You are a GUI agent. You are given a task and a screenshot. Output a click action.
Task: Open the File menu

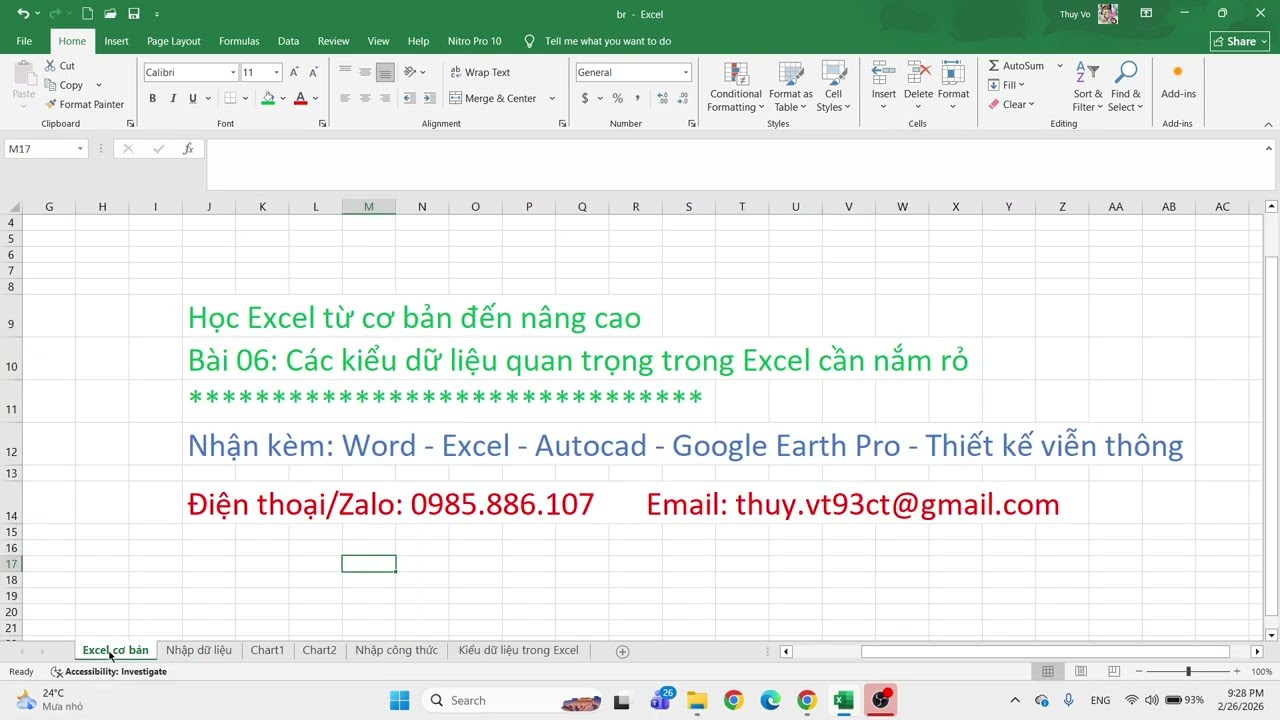24,41
